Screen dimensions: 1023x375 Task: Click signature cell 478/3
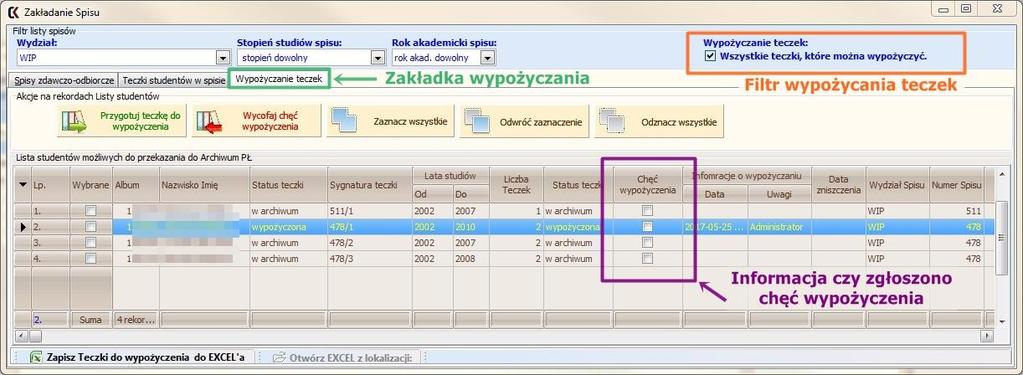(370, 258)
